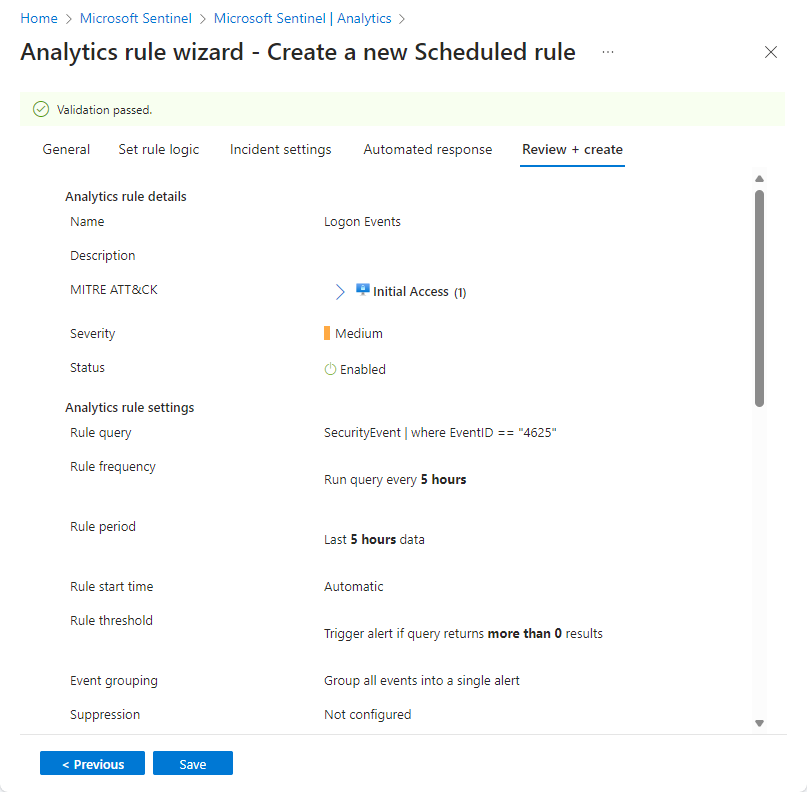This screenshot has height=792, width=807.
Task: Open the Set rule logic tab
Action: click(x=158, y=149)
